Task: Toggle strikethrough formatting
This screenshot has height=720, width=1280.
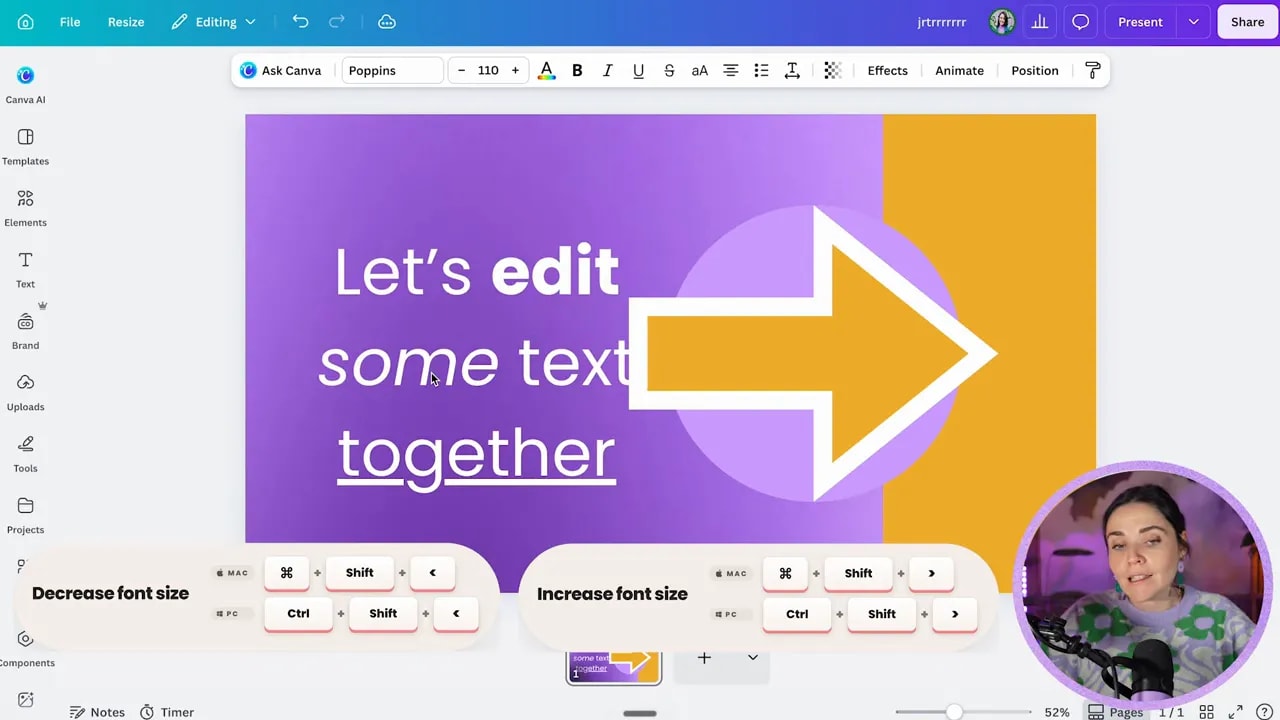Action: tap(669, 71)
